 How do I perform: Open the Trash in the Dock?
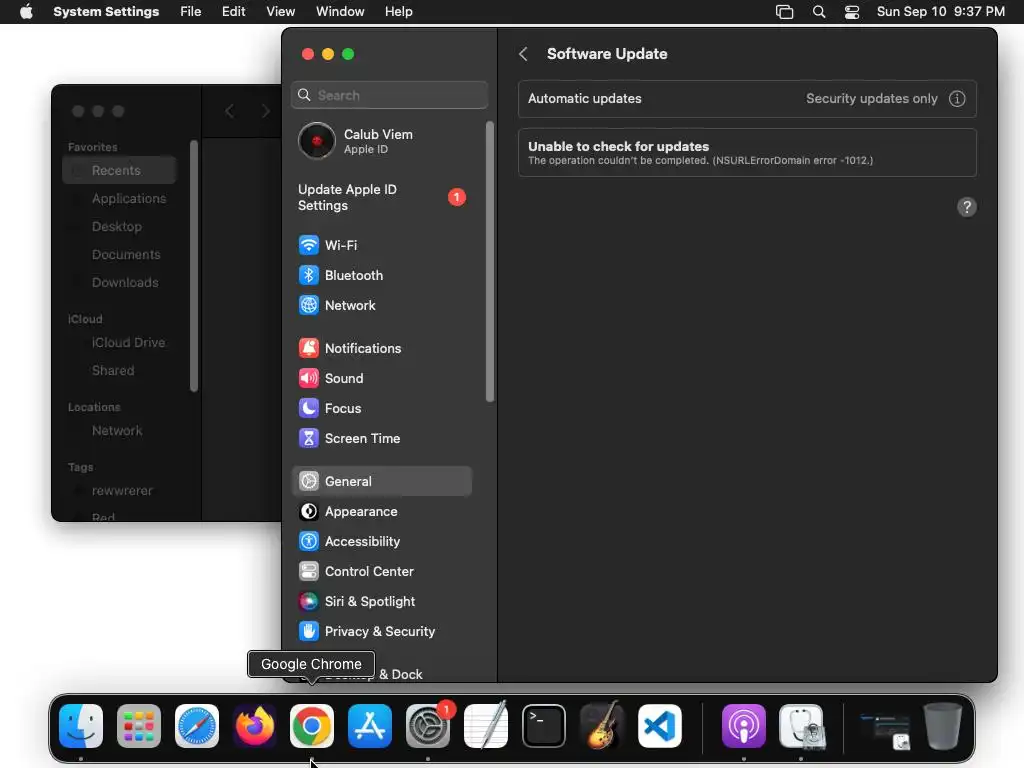942,726
